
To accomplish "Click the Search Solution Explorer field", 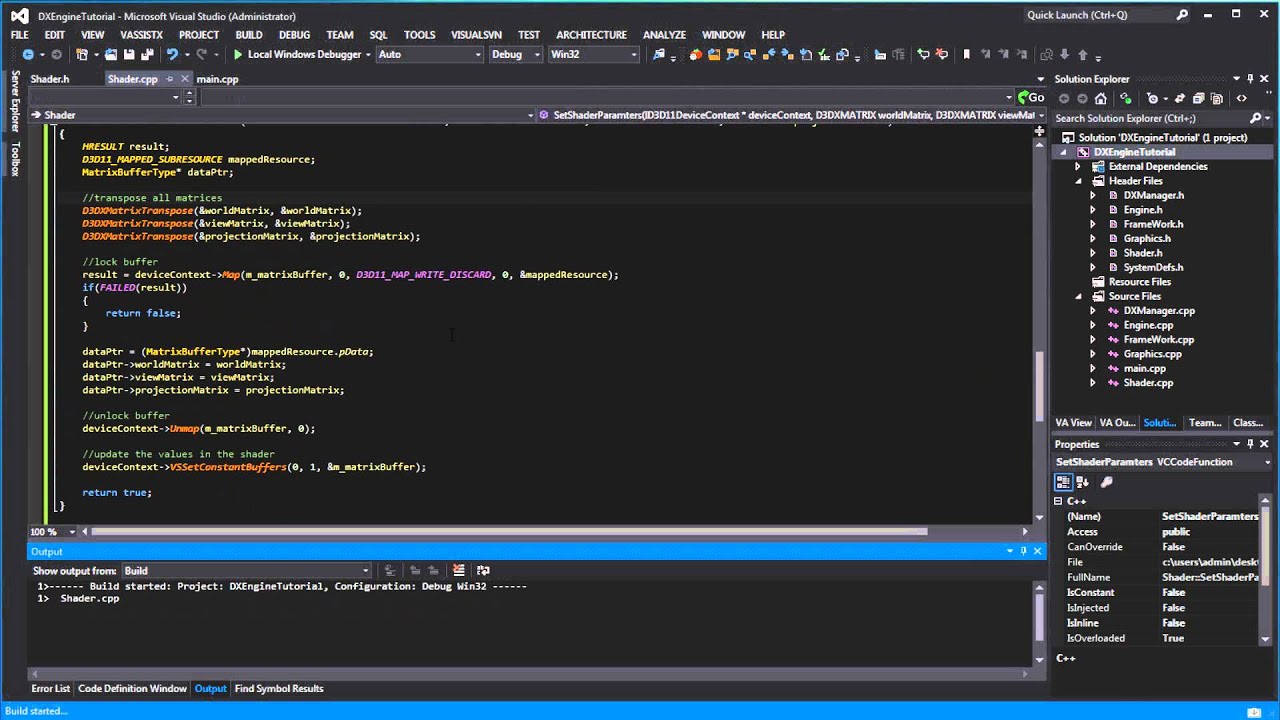I will click(x=1150, y=118).
